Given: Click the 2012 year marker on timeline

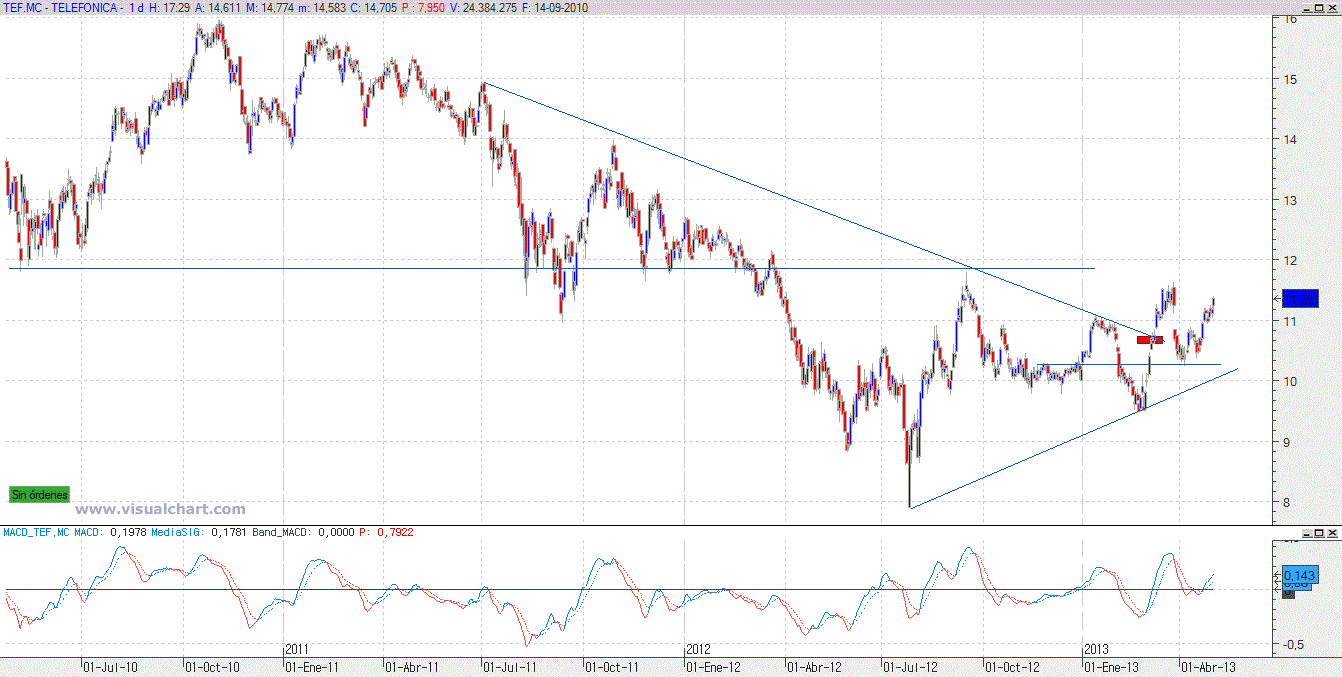Looking at the screenshot, I should pyautogui.click(x=698, y=648).
